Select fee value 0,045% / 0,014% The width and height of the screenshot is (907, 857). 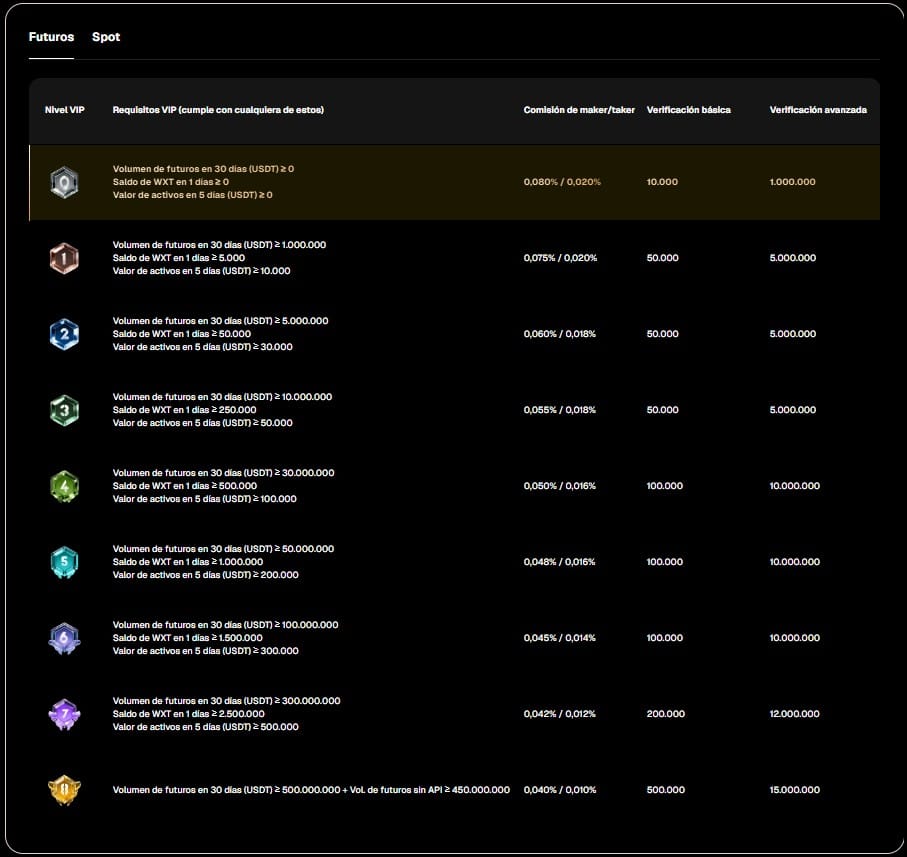tap(560, 638)
